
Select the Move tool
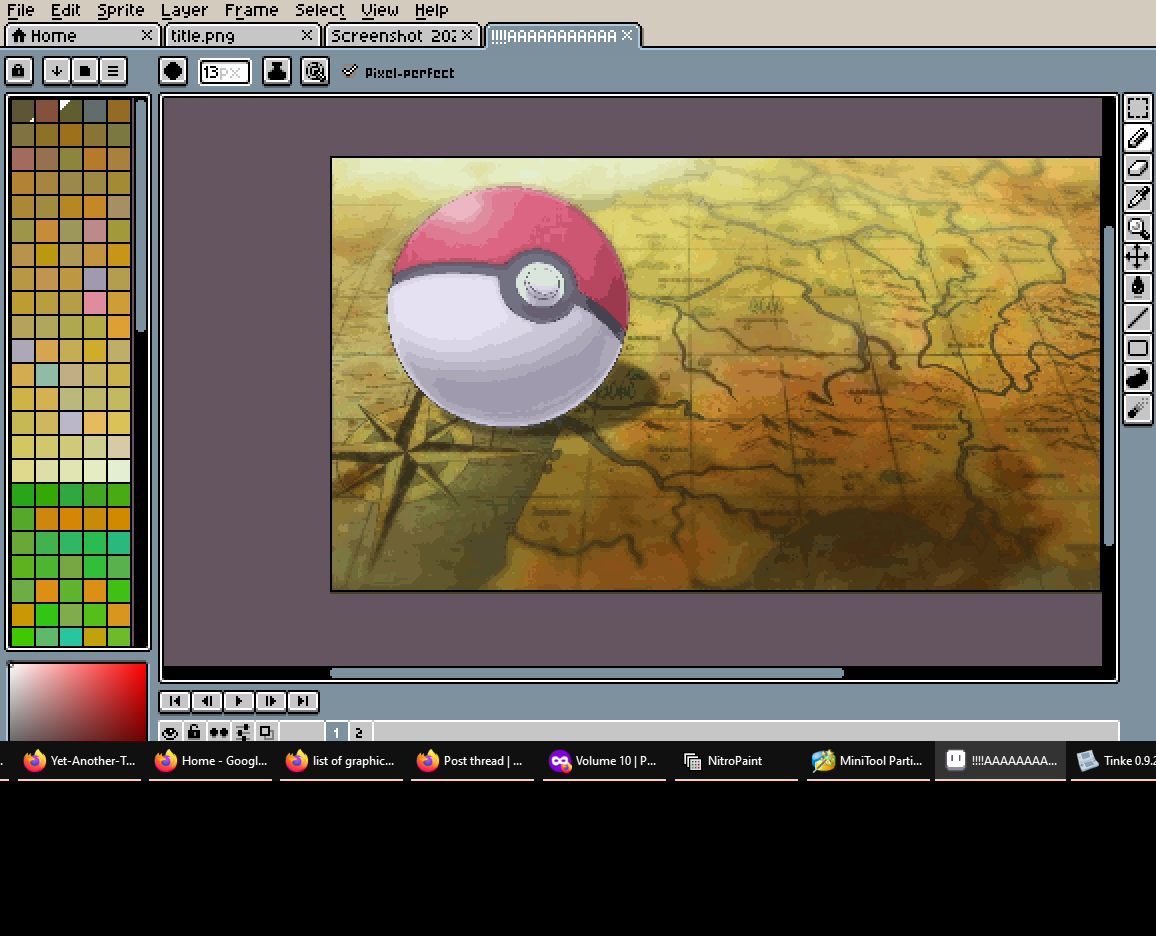1138,257
